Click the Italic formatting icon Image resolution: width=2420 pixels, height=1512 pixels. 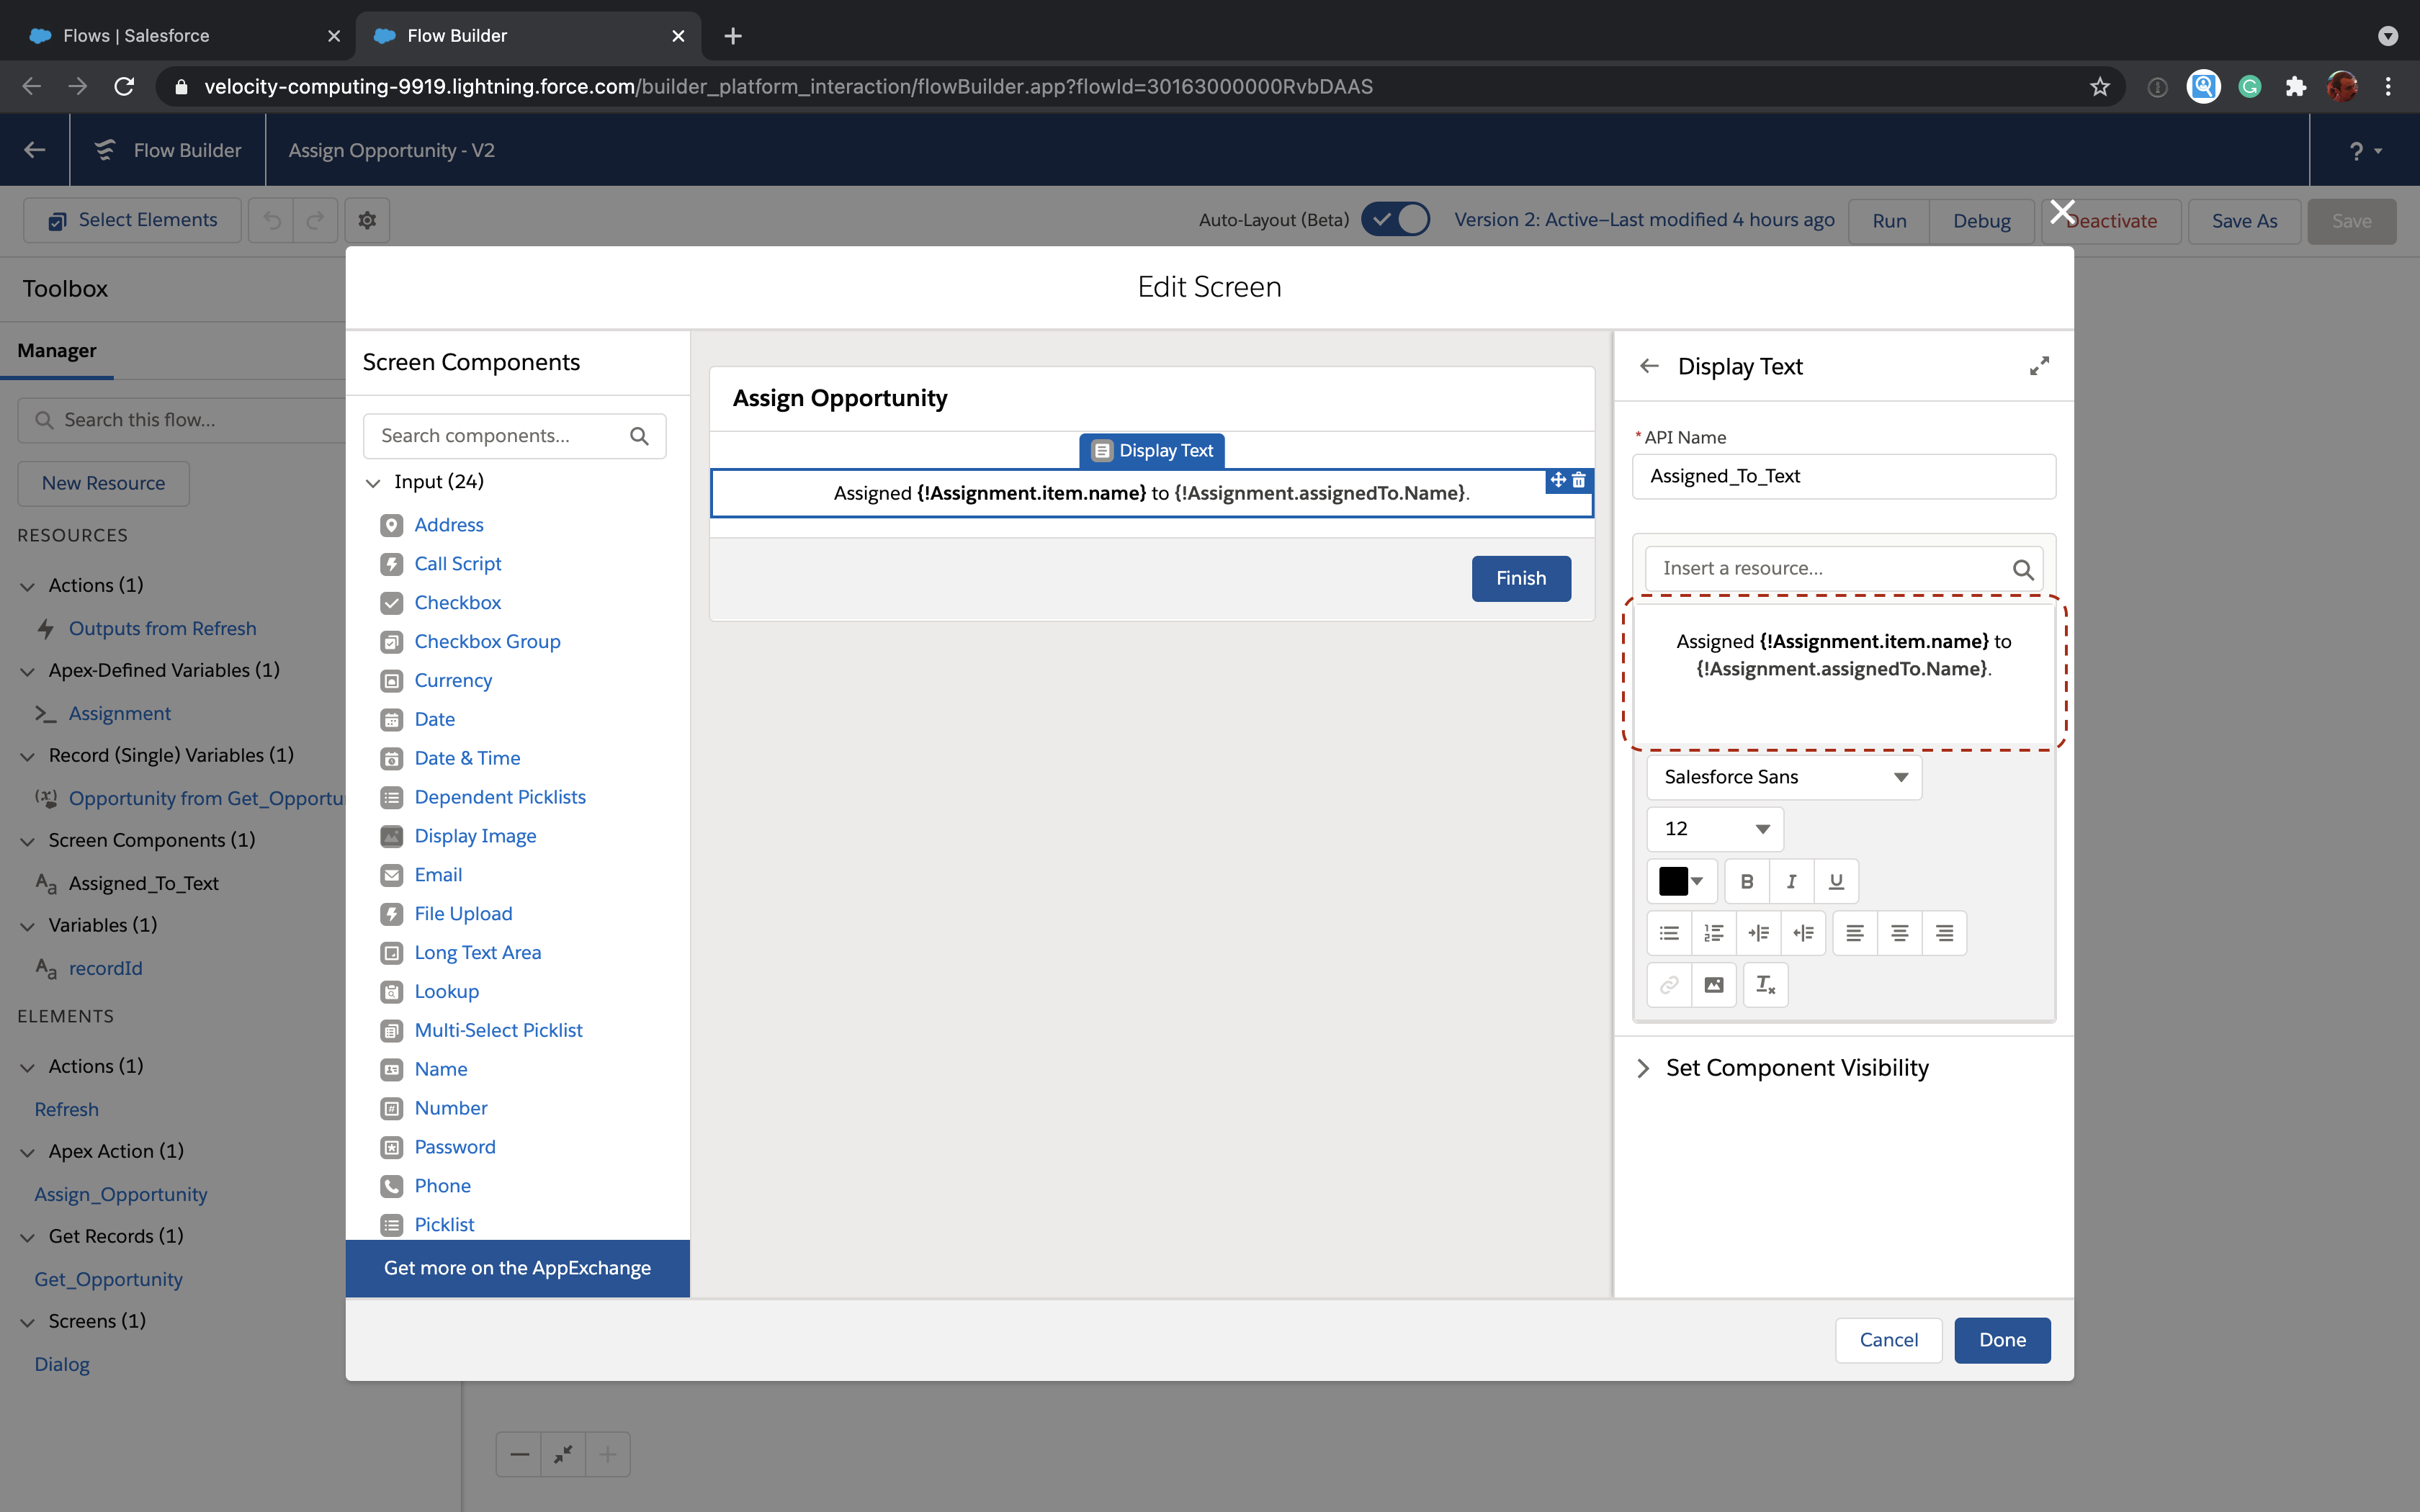(1791, 881)
